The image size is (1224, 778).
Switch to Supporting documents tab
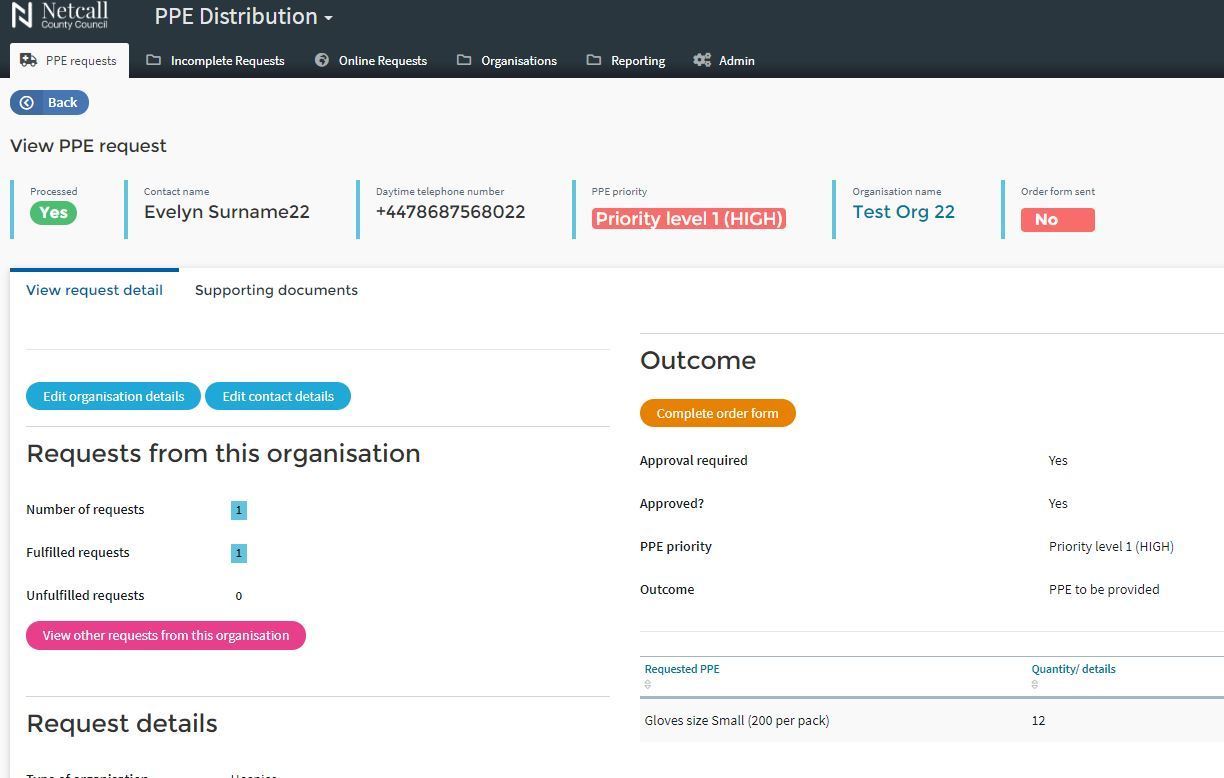pyautogui.click(x=276, y=290)
